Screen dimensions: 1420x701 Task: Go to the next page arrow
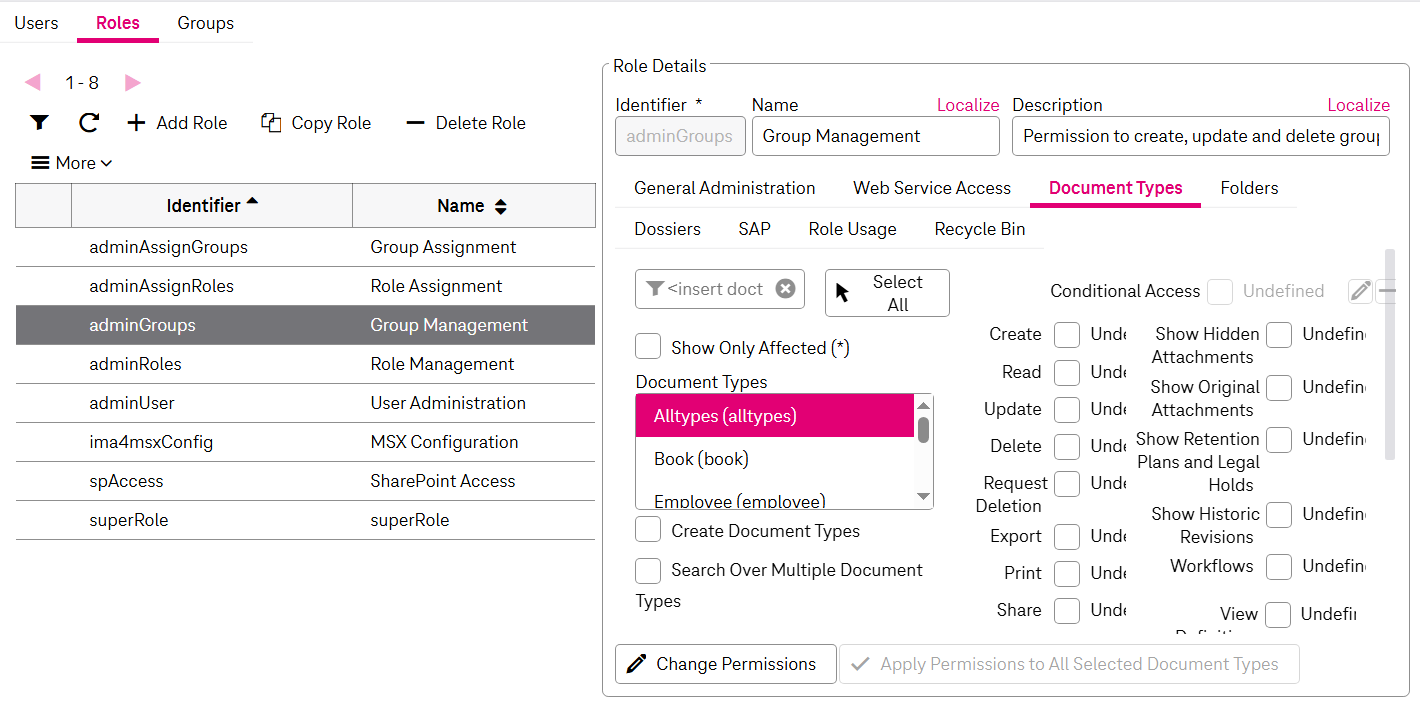[133, 83]
